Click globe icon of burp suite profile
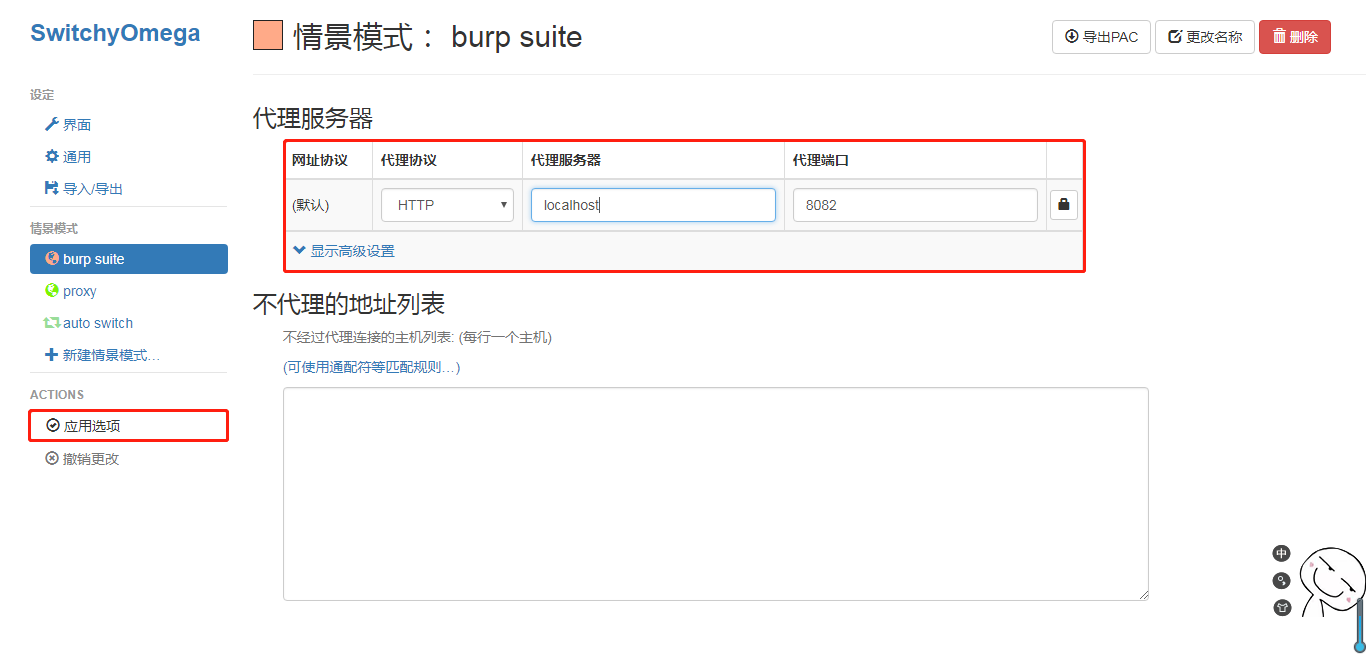Screen dimensions: 1366x657 52,258
